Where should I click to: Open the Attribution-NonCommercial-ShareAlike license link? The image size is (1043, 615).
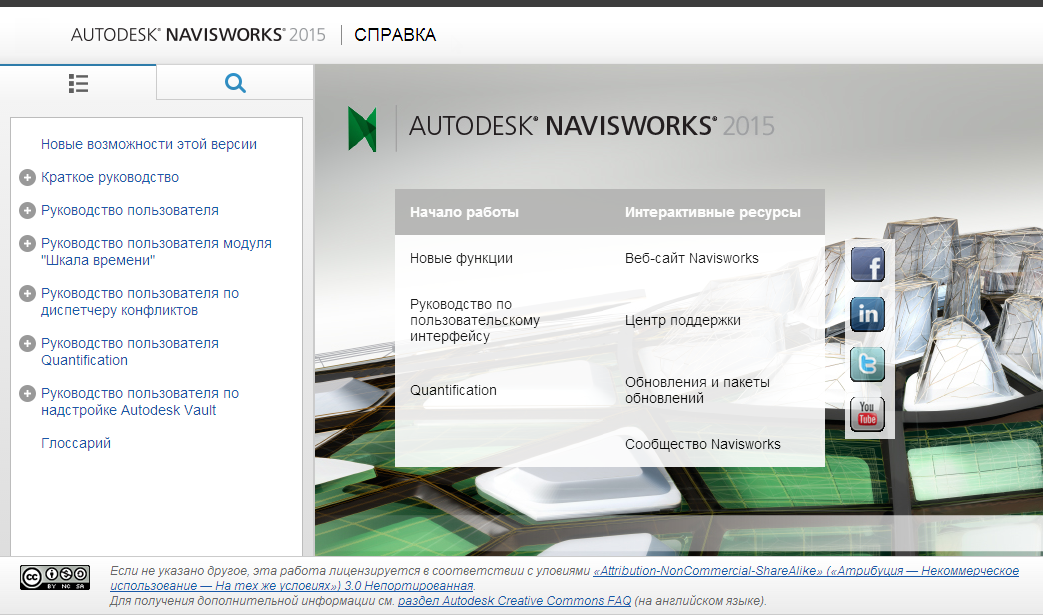pos(806,570)
